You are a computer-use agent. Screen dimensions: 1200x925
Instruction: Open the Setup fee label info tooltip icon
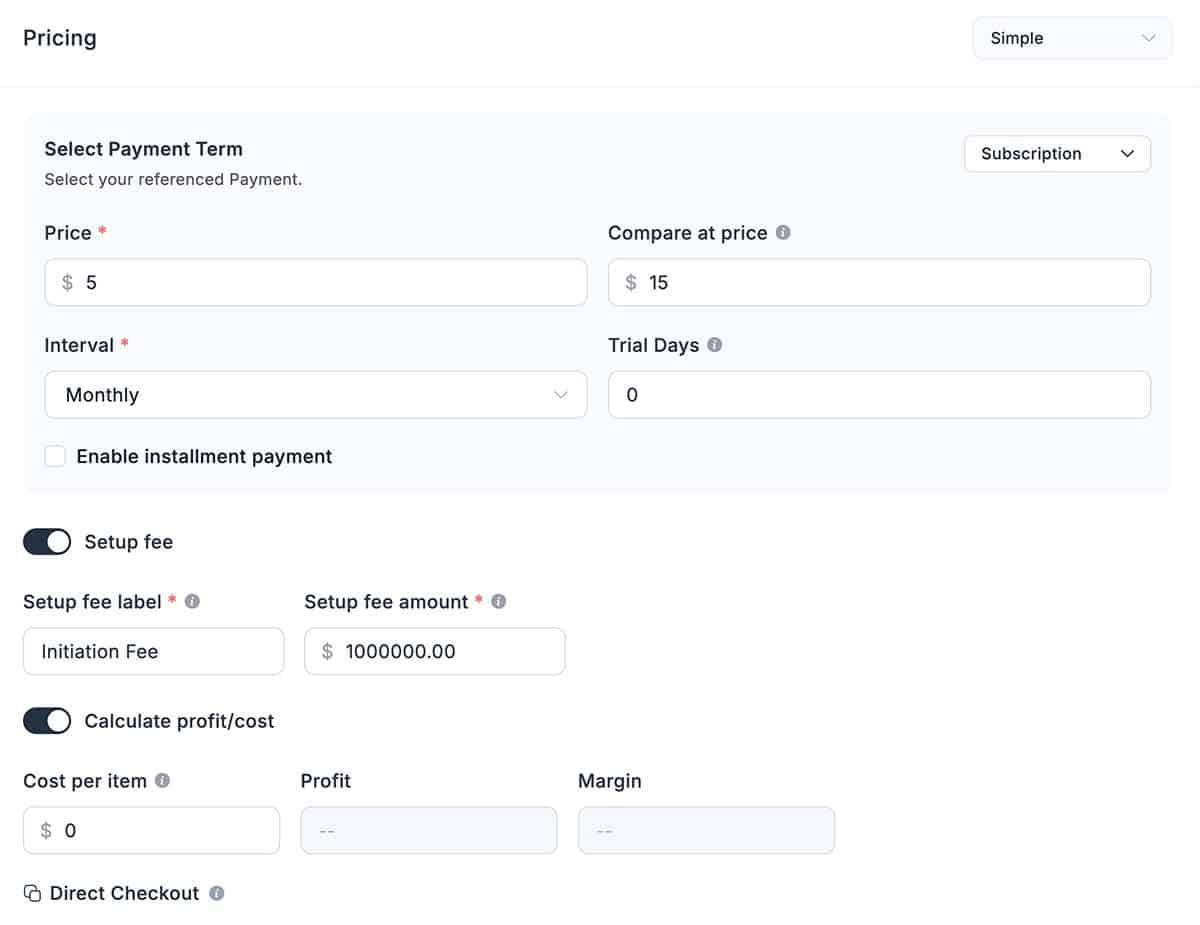[x=190, y=601]
